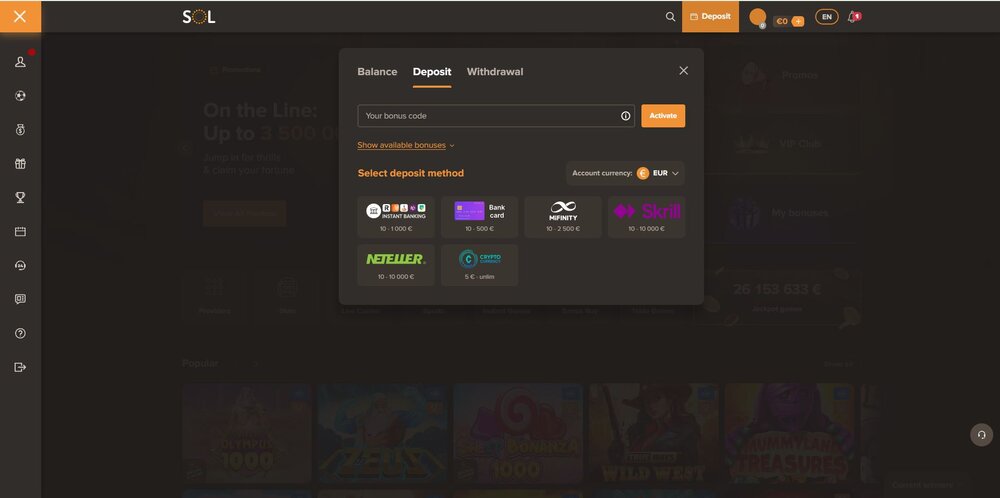Click the SOL logo
Image resolution: width=1000 pixels, height=498 pixels.
coord(199,17)
